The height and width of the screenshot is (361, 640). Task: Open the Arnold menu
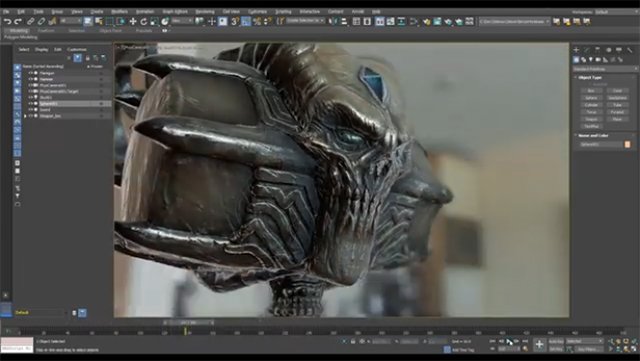[358, 11]
